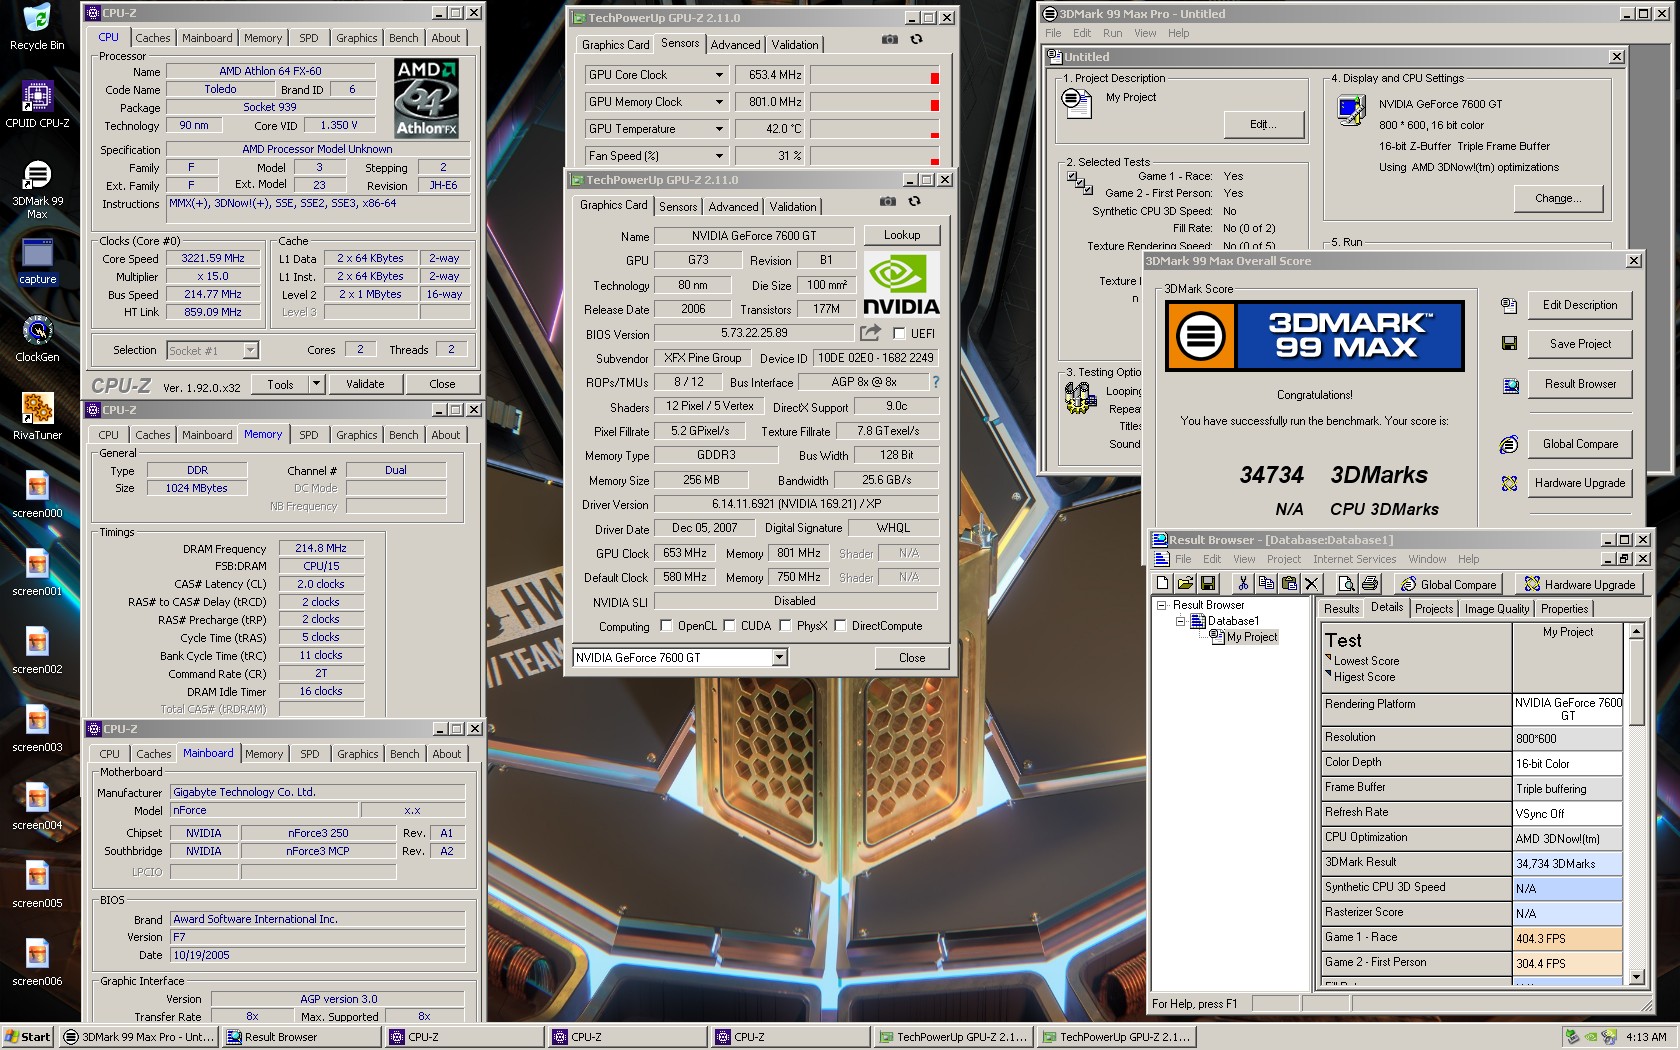Click the delete X icon in Result Browser toolbar

[1312, 584]
